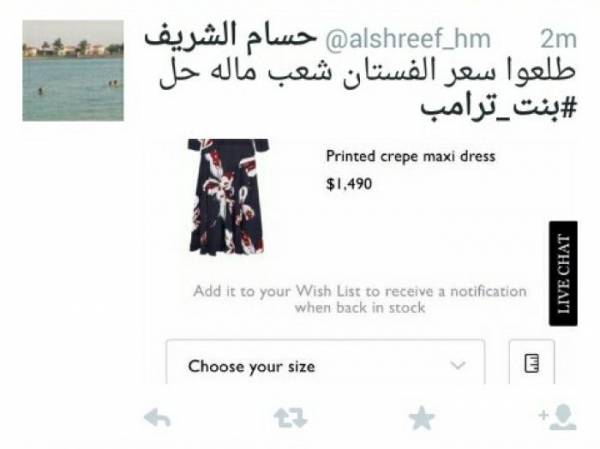Viewport: 600px width, 449px height.
Task: Click the when back in stock notice
Action: coord(360,308)
